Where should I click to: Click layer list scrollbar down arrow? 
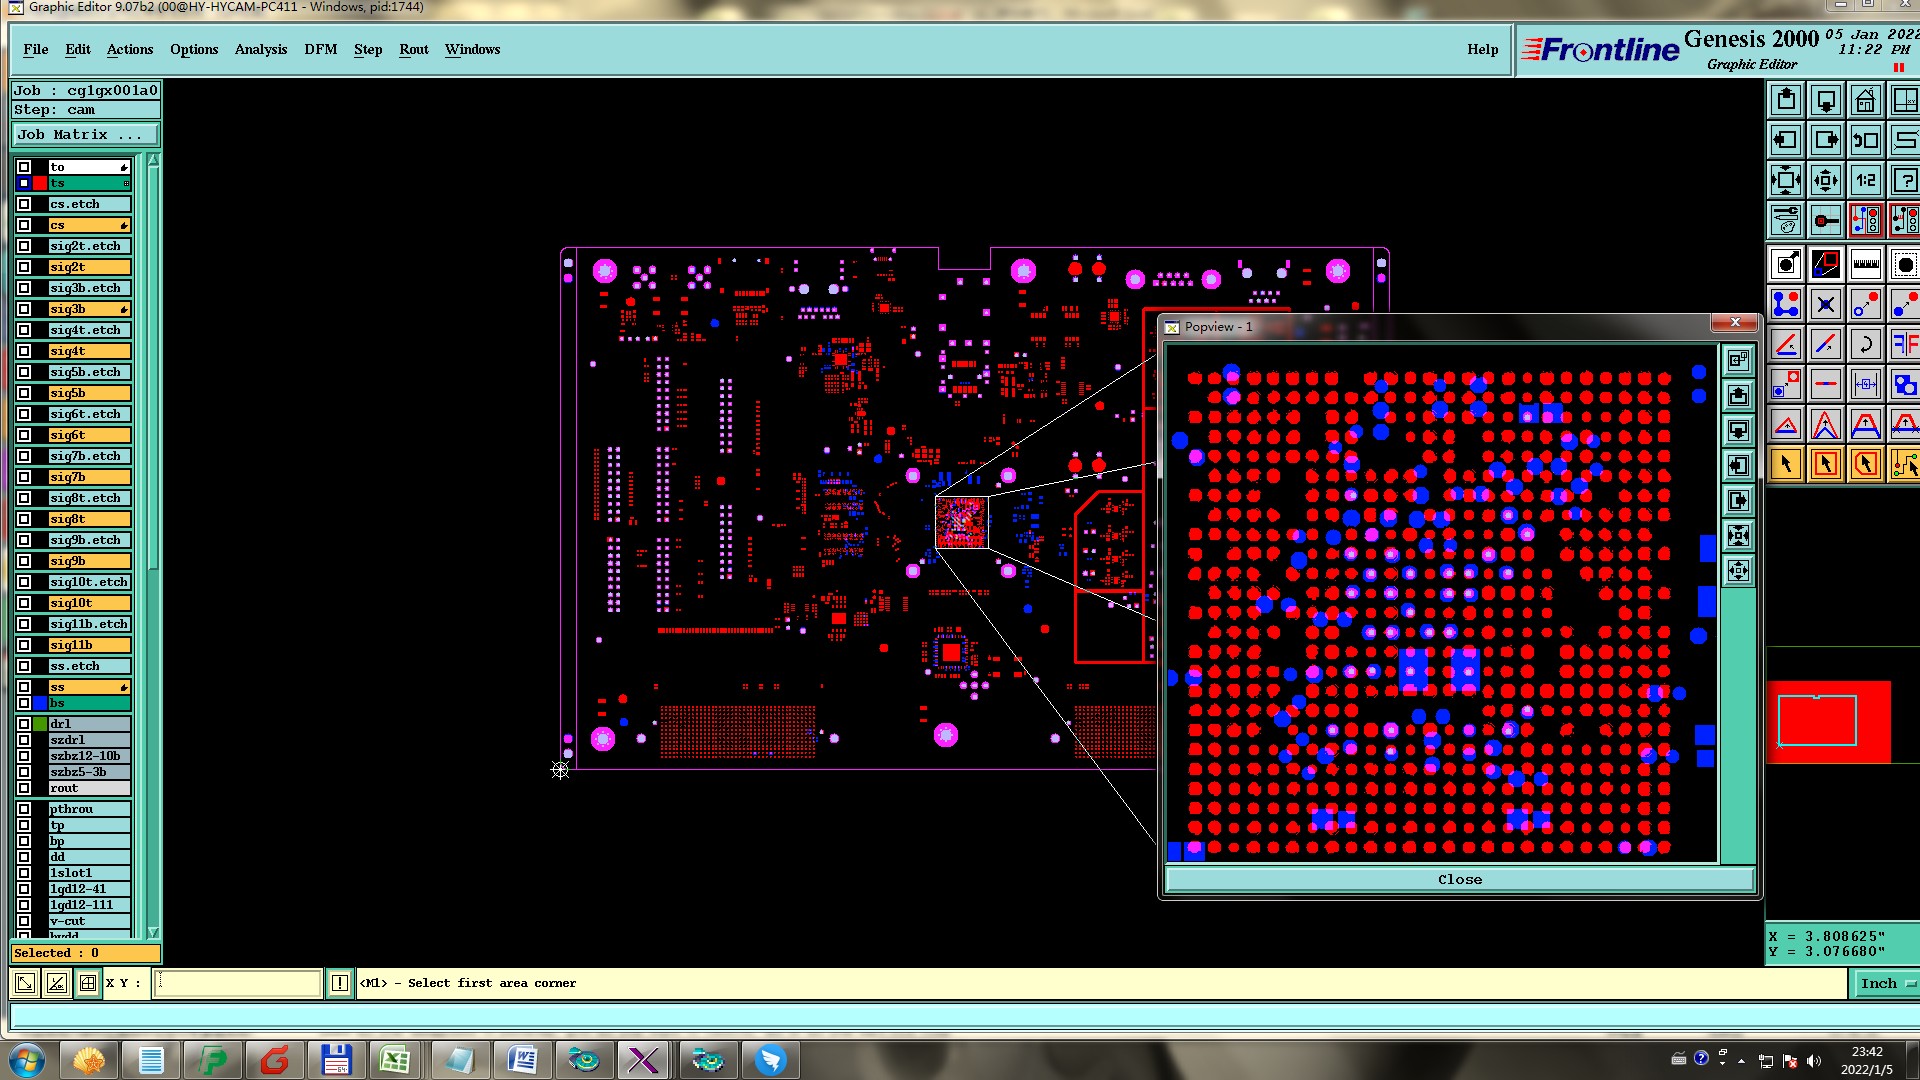[153, 932]
